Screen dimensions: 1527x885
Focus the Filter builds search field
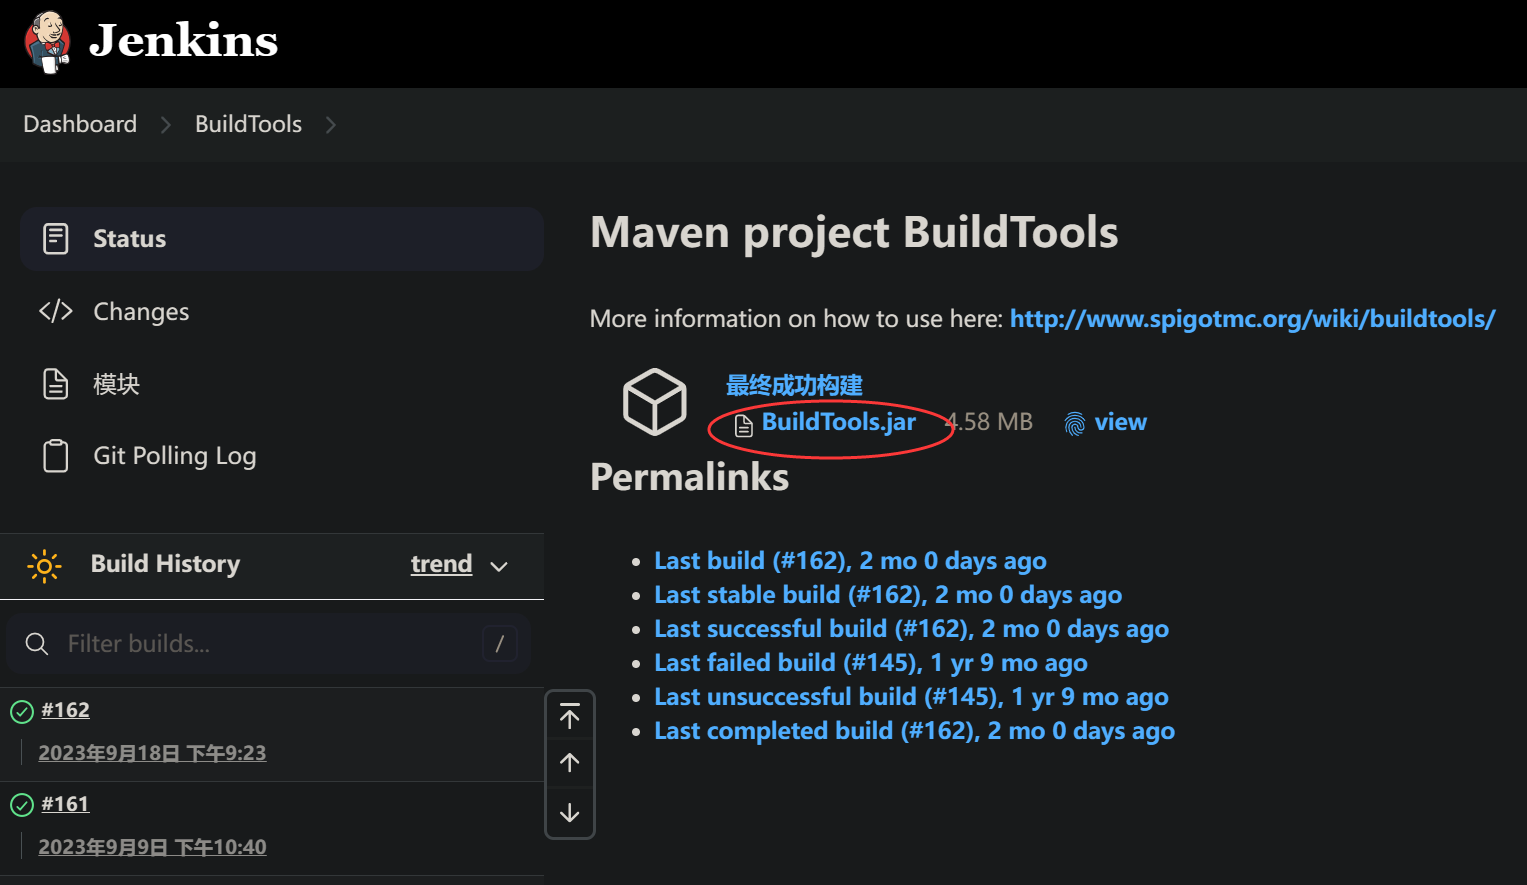pyautogui.click(x=268, y=643)
